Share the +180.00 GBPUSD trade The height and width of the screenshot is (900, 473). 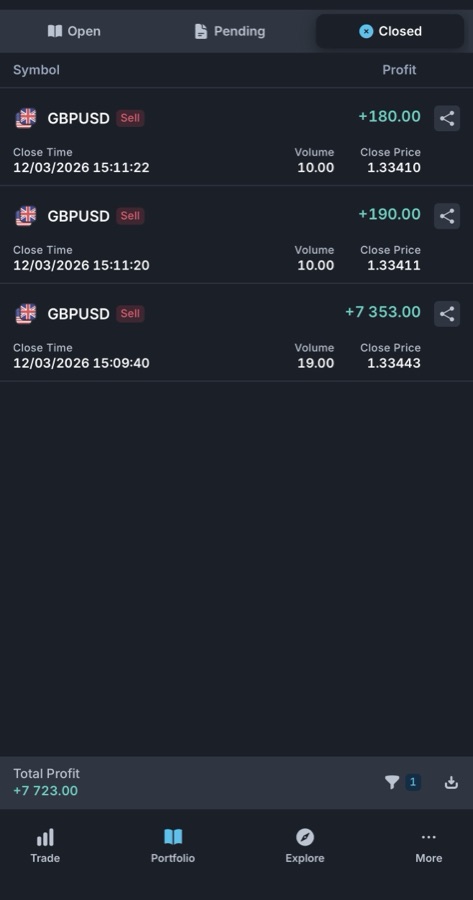447,118
